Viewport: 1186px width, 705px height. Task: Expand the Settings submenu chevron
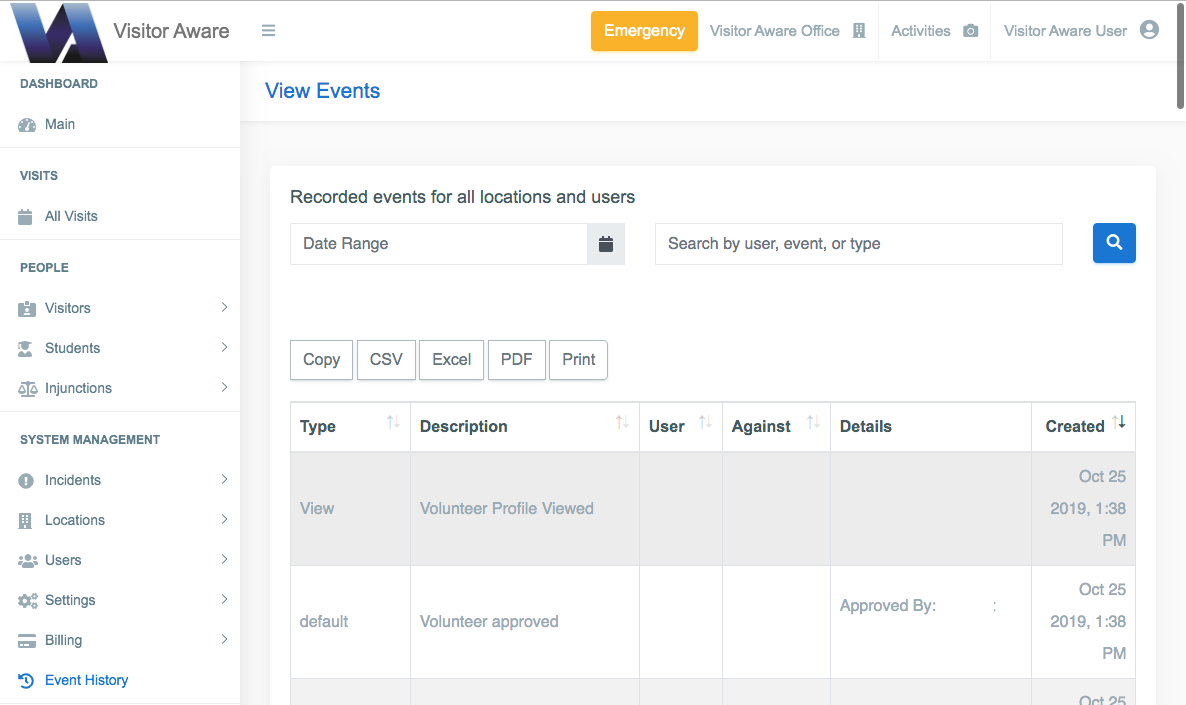tap(225, 599)
